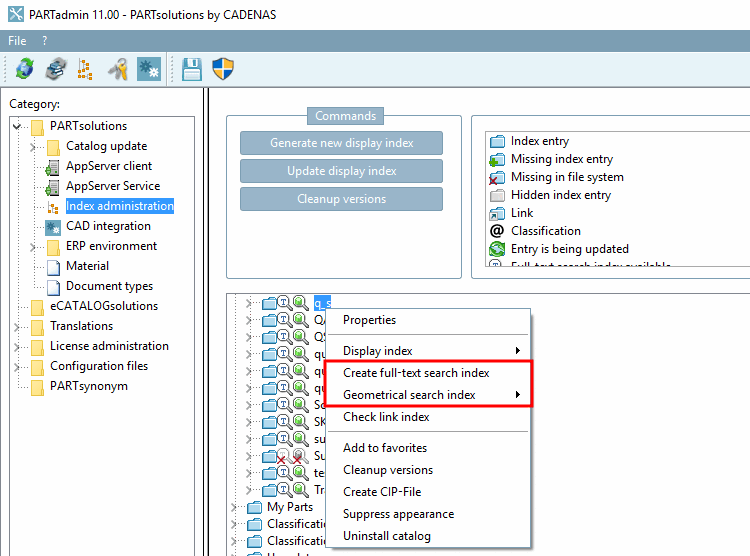This screenshot has width=750, height=556.
Task: Click the Missing in file system legend icon
Action: [x=496, y=178]
